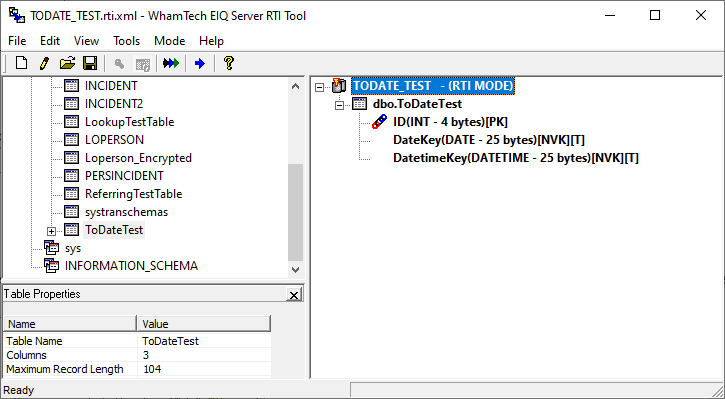Click the left tree vertical scrollbar thumb
725x399 pixels.
pos(295,213)
